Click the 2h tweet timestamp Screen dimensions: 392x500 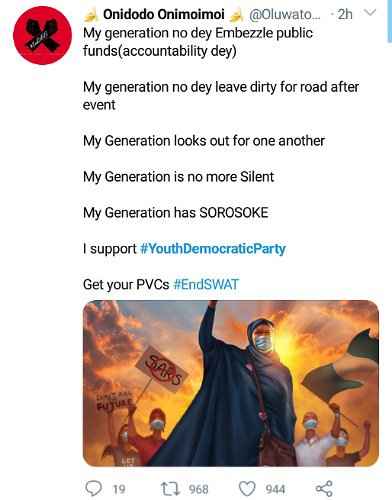pos(345,14)
